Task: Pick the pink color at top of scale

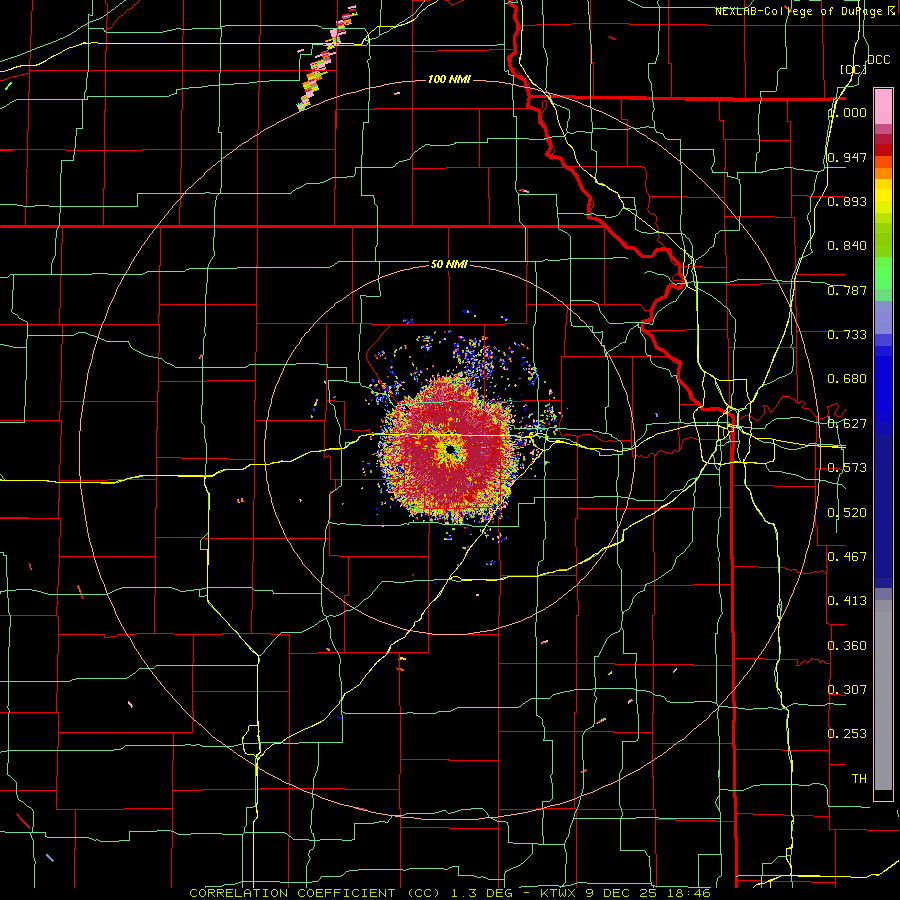Action: [883, 107]
